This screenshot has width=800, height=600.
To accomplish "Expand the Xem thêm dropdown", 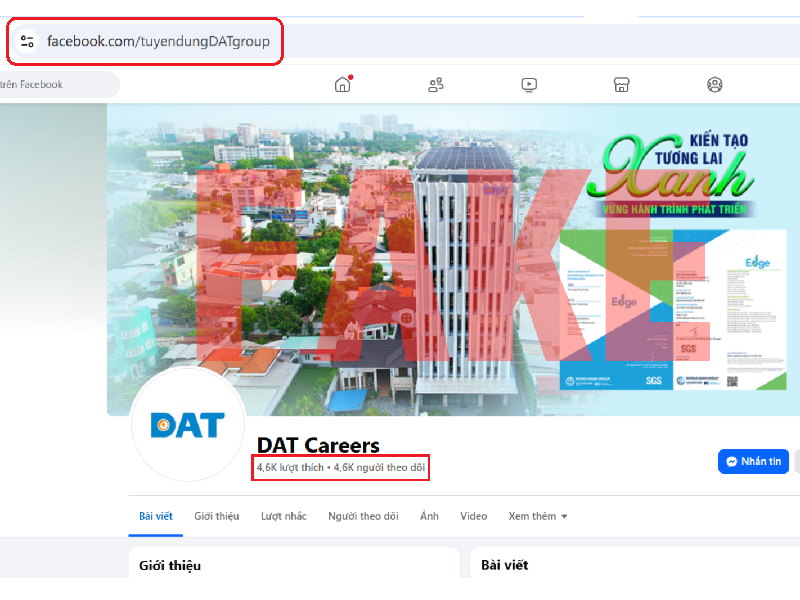I will (x=538, y=516).
